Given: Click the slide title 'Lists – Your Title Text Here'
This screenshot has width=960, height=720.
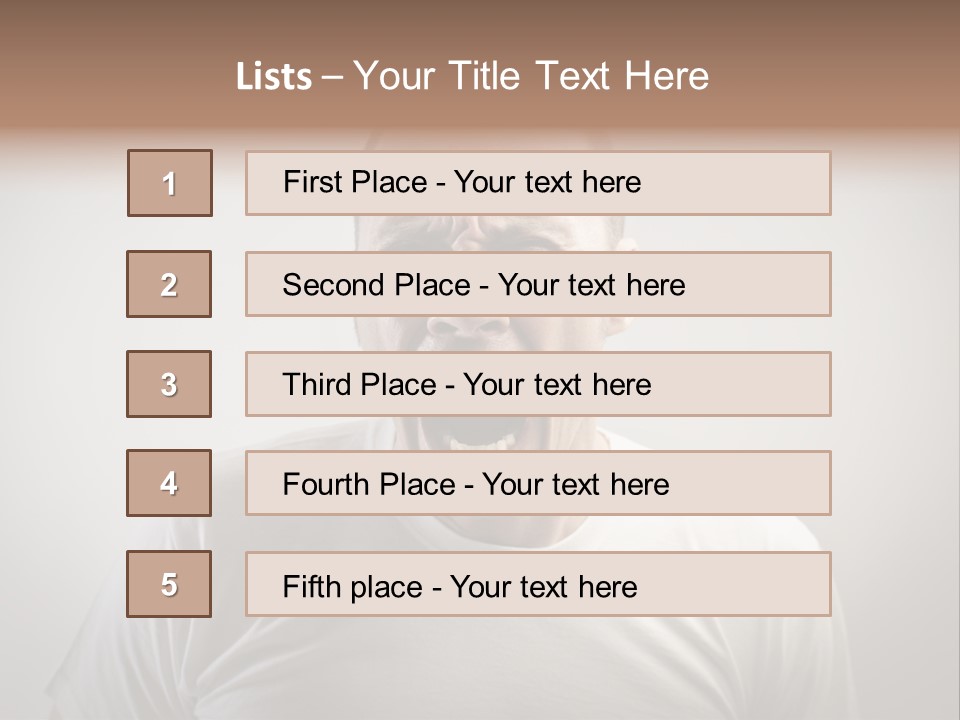Looking at the screenshot, I should [472, 76].
